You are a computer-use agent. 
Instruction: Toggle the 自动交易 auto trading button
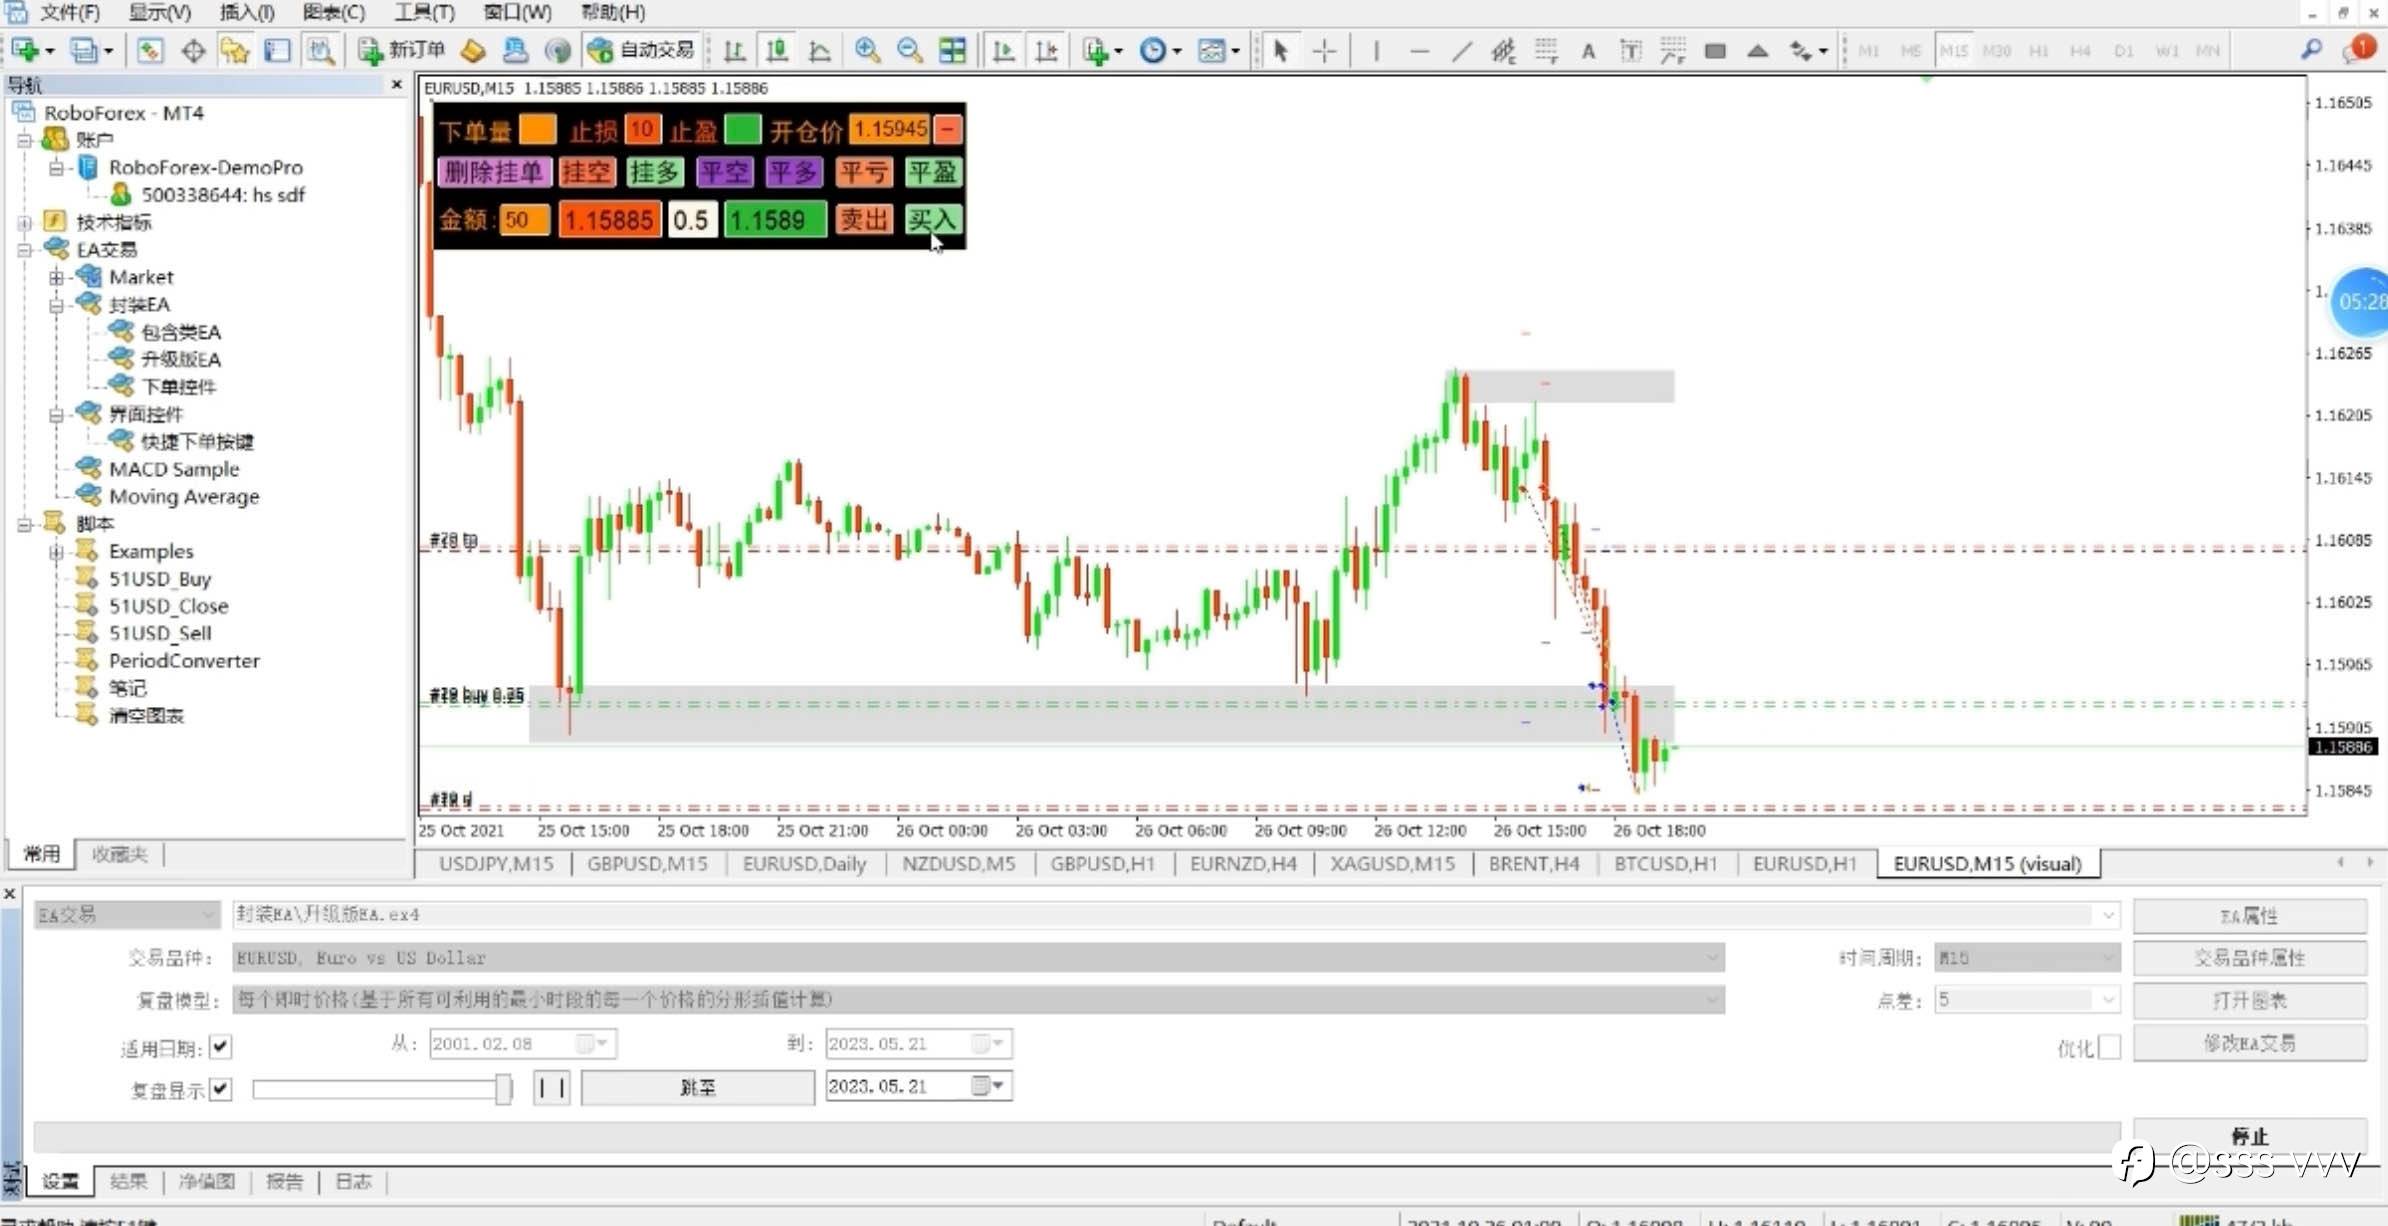(641, 50)
